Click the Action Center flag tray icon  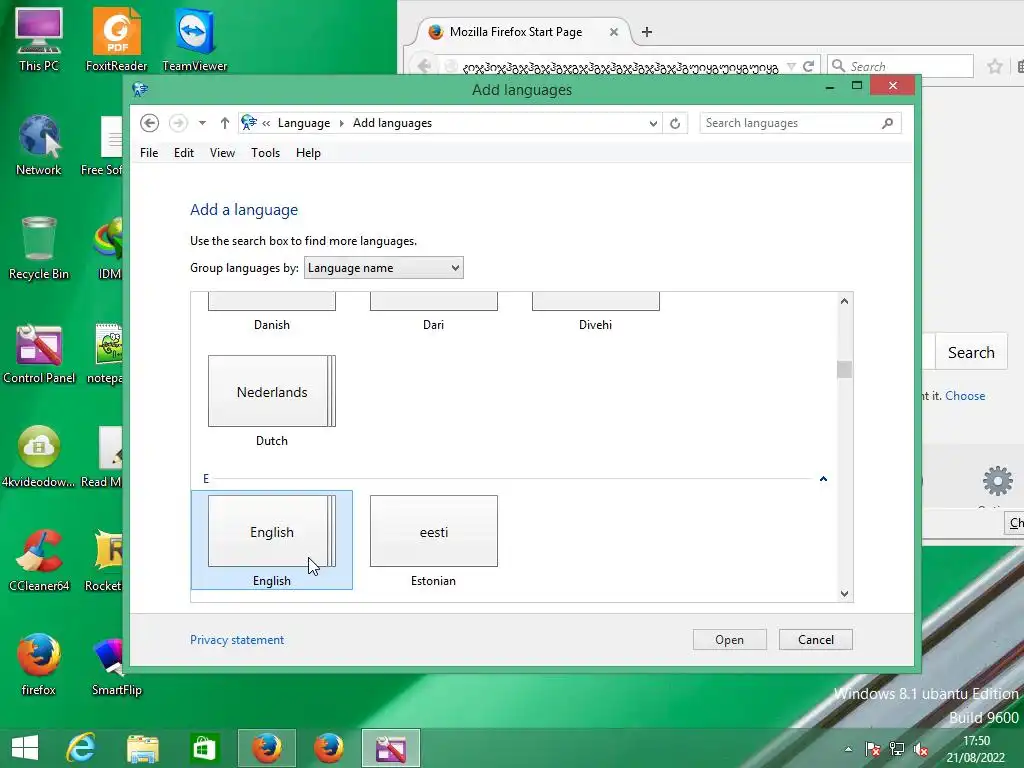tap(872, 749)
